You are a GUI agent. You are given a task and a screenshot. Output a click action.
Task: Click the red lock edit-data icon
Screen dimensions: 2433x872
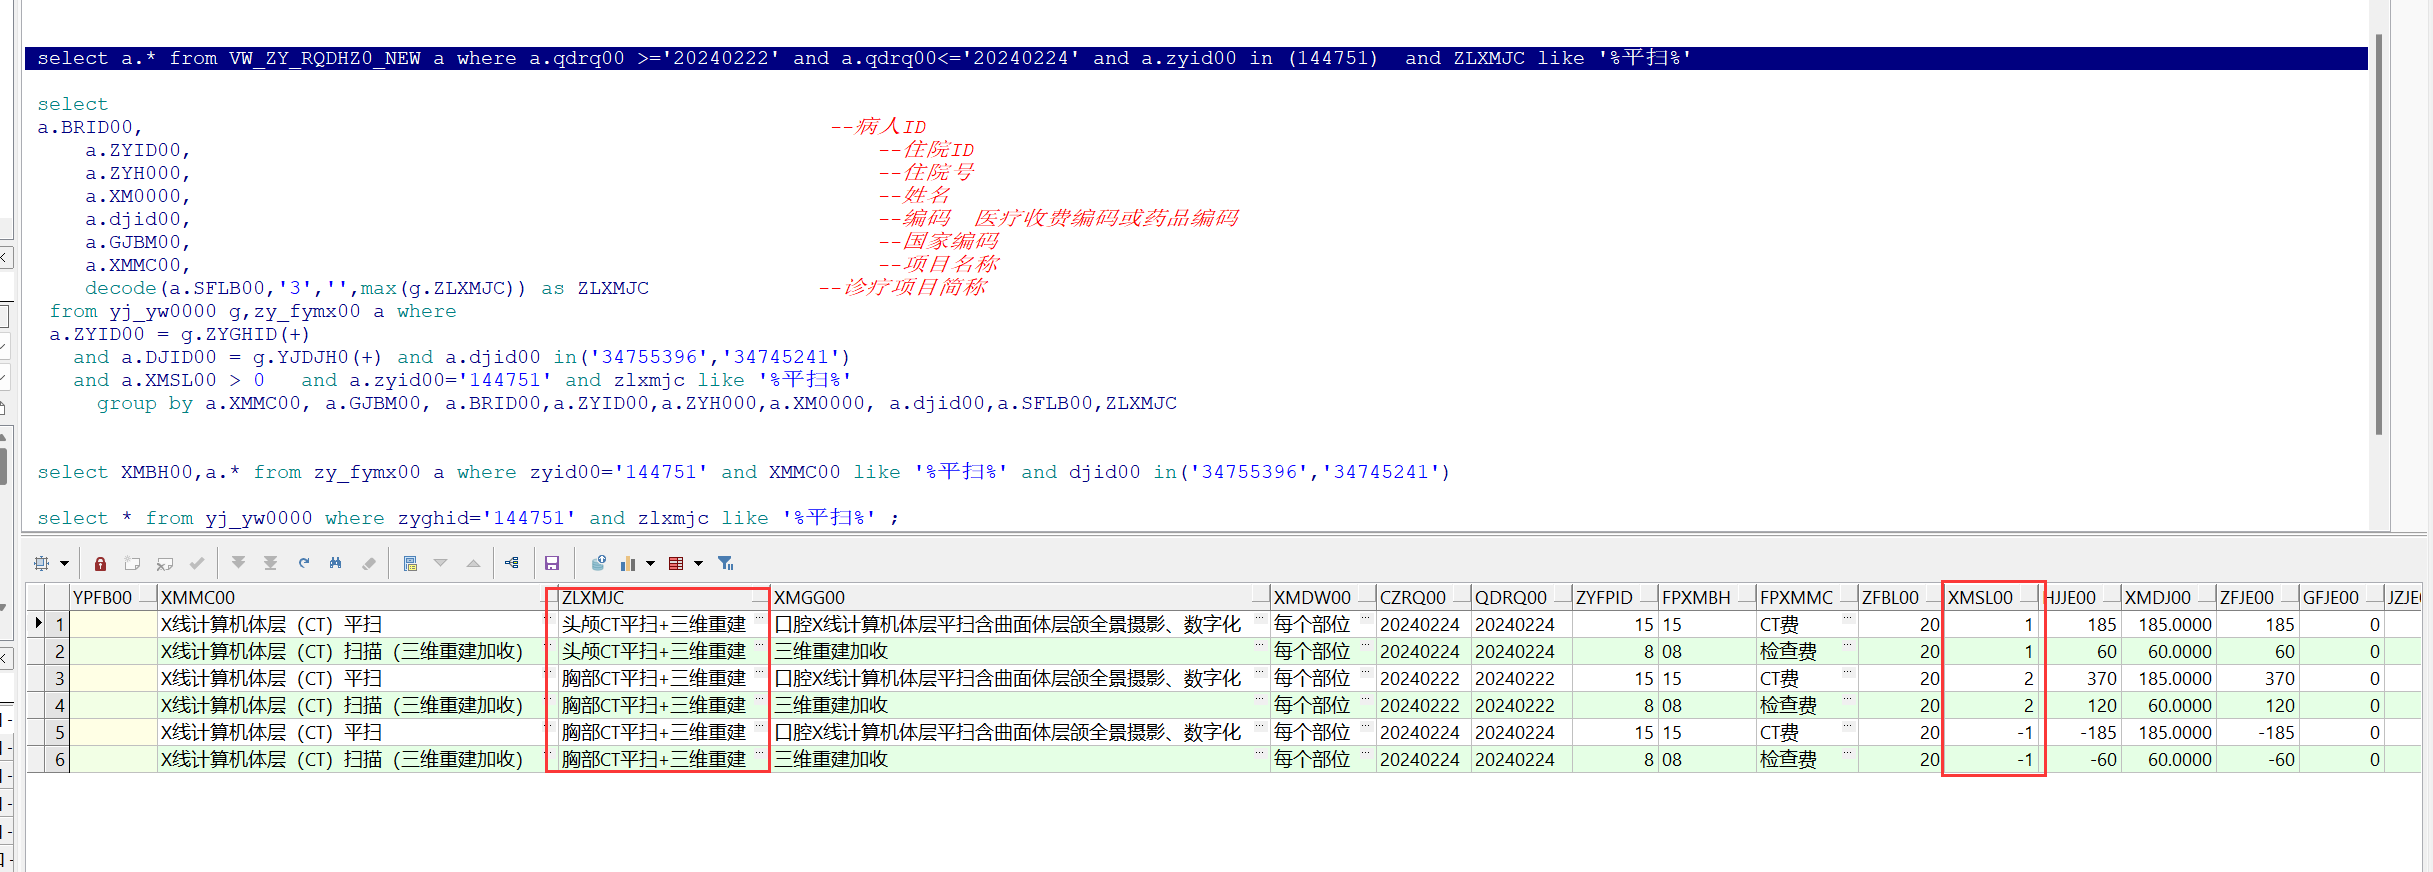(x=100, y=563)
